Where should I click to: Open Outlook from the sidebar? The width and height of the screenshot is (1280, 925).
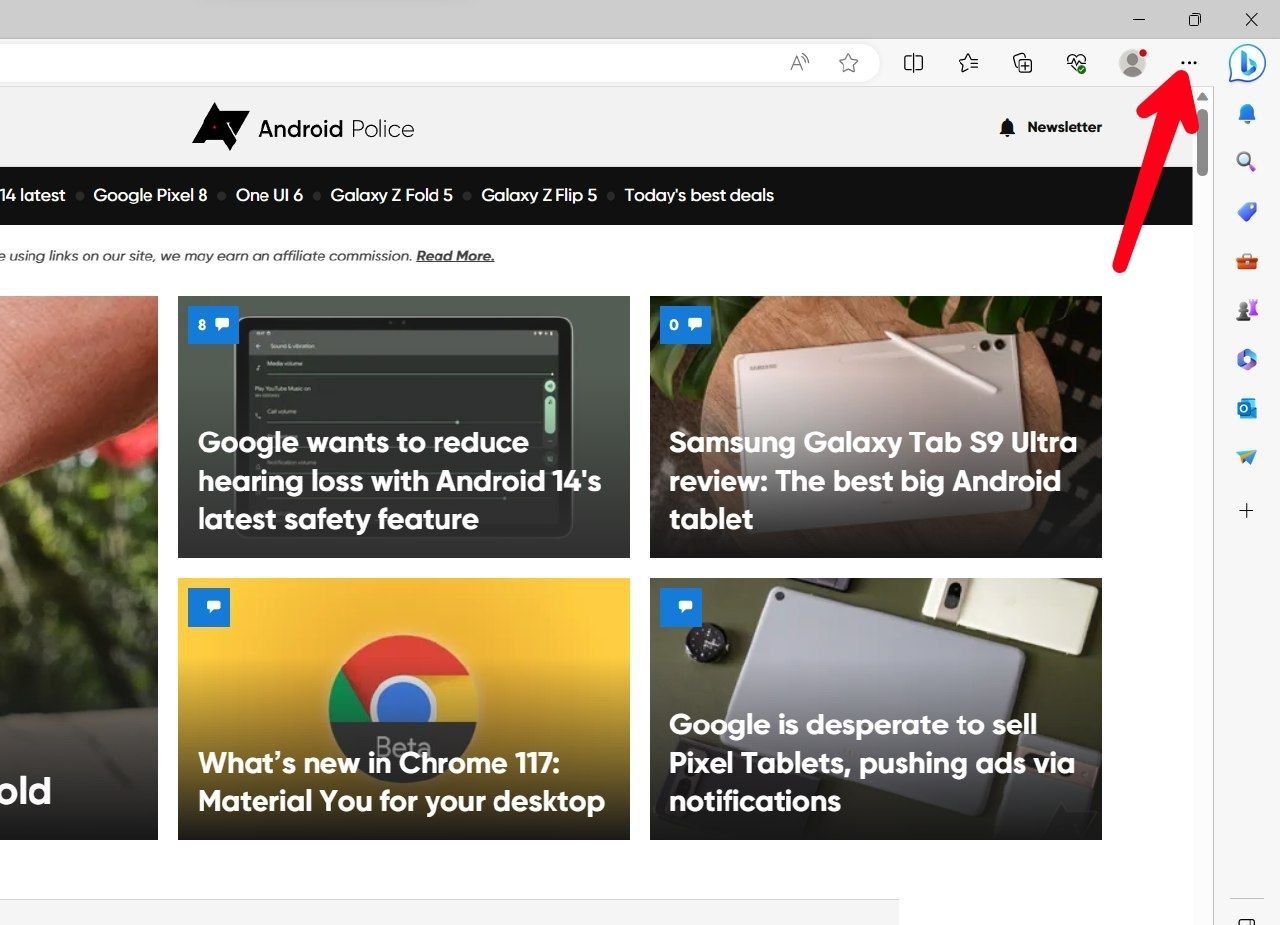[1246, 408]
